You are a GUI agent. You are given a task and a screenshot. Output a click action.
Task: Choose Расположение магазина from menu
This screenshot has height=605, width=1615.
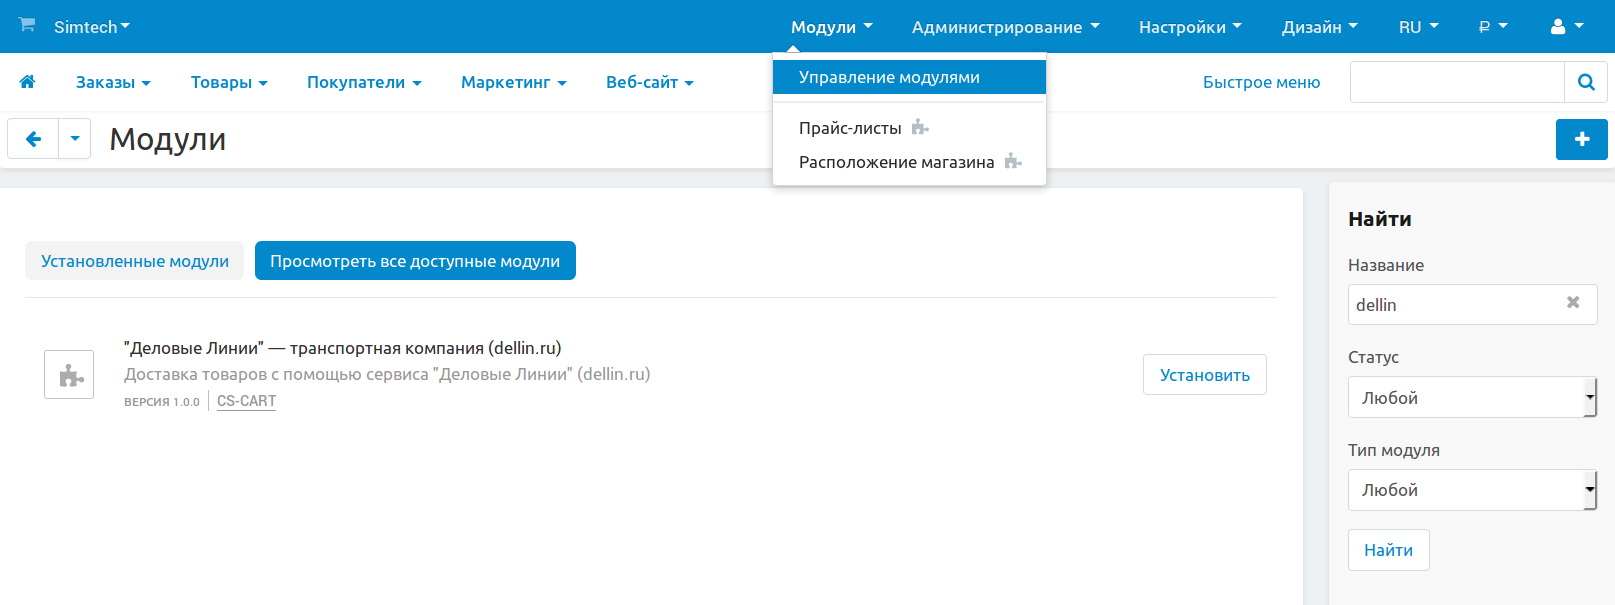click(896, 162)
